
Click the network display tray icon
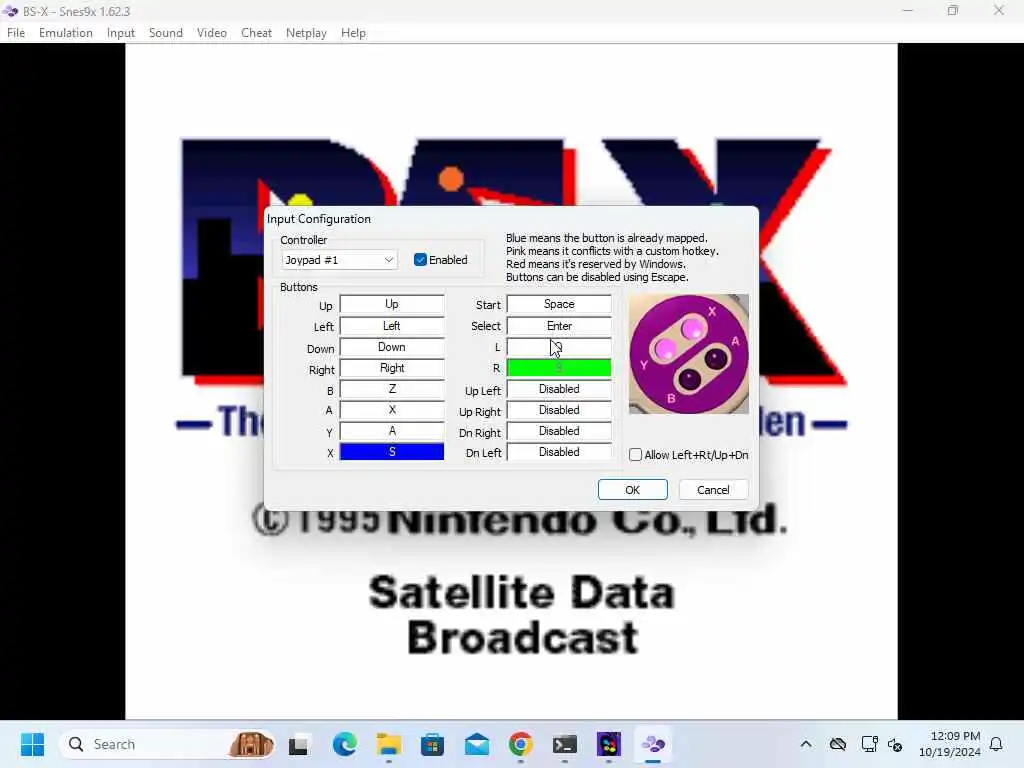(x=869, y=744)
